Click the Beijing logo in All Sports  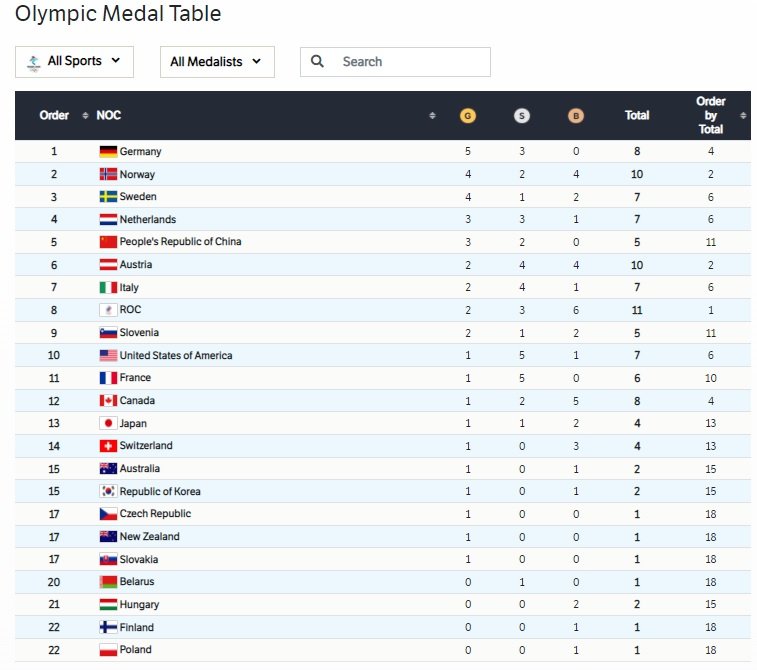pyautogui.click(x=34, y=62)
